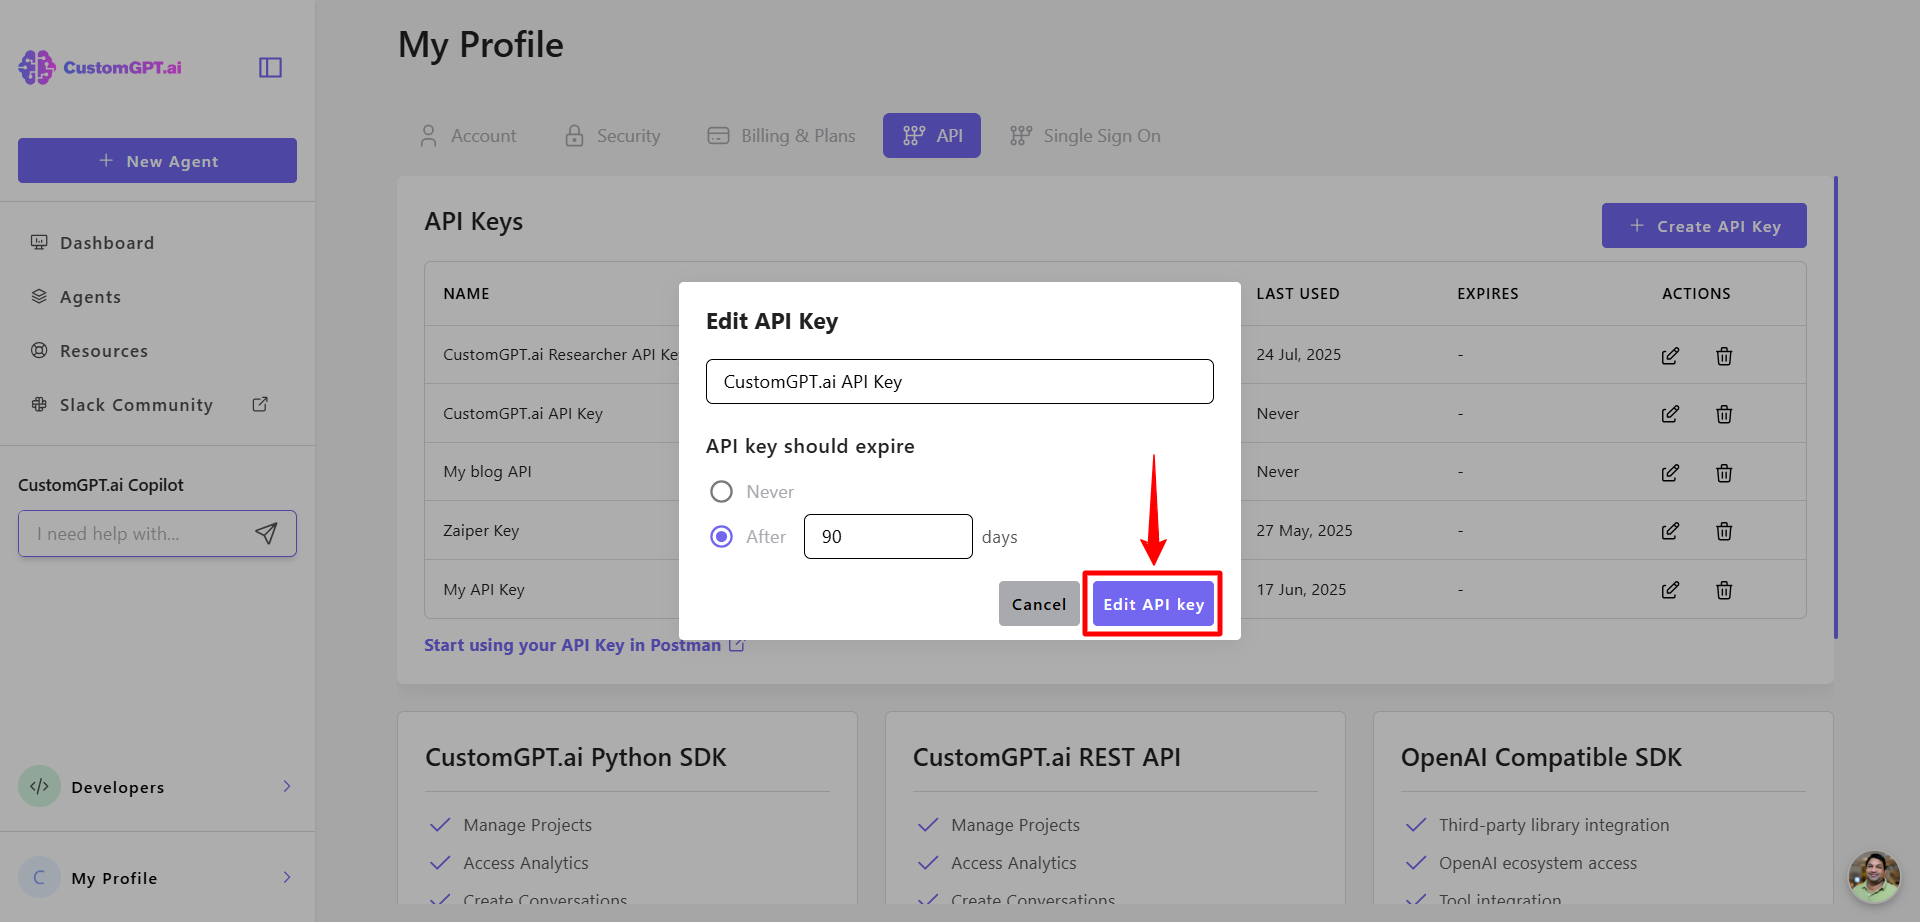Select the After radio button

(721, 537)
